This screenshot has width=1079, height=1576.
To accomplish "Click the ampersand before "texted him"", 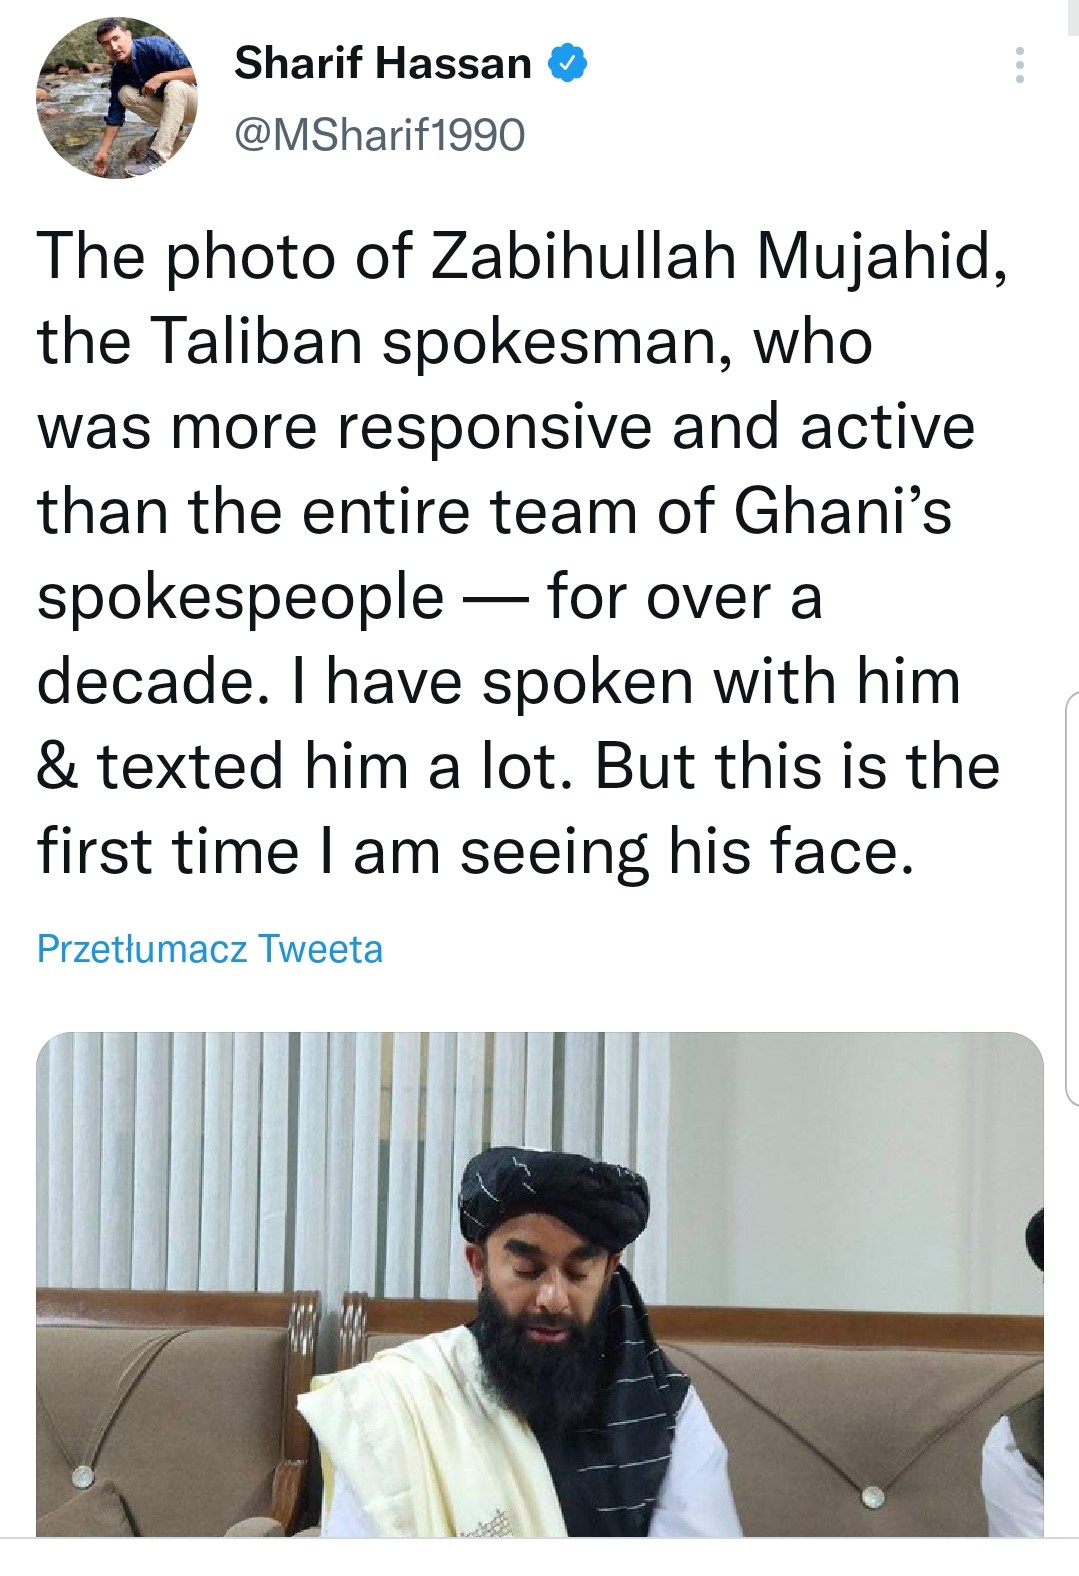I will [56, 766].
